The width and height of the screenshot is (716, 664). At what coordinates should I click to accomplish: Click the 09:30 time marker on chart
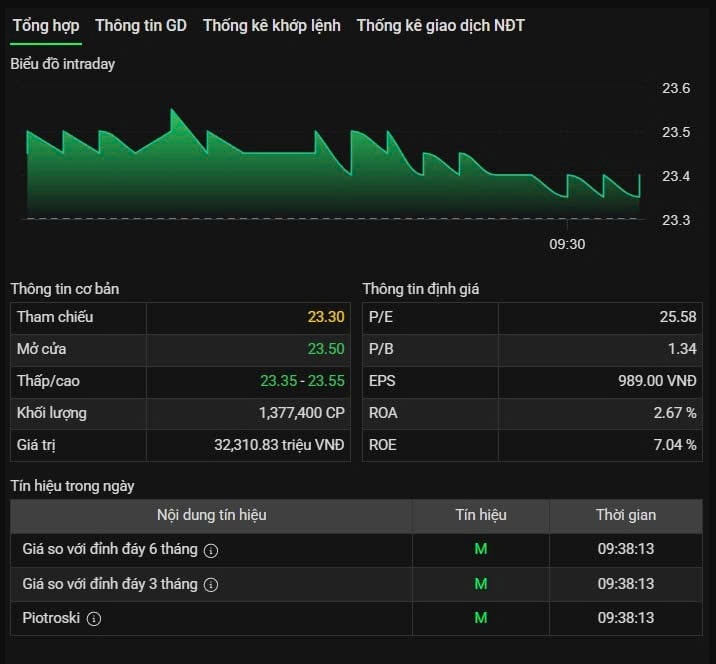(x=567, y=244)
